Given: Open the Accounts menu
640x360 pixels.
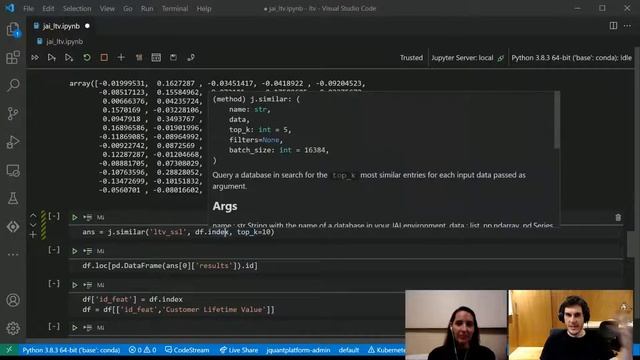Looking at the screenshot, I should coord(13,300).
